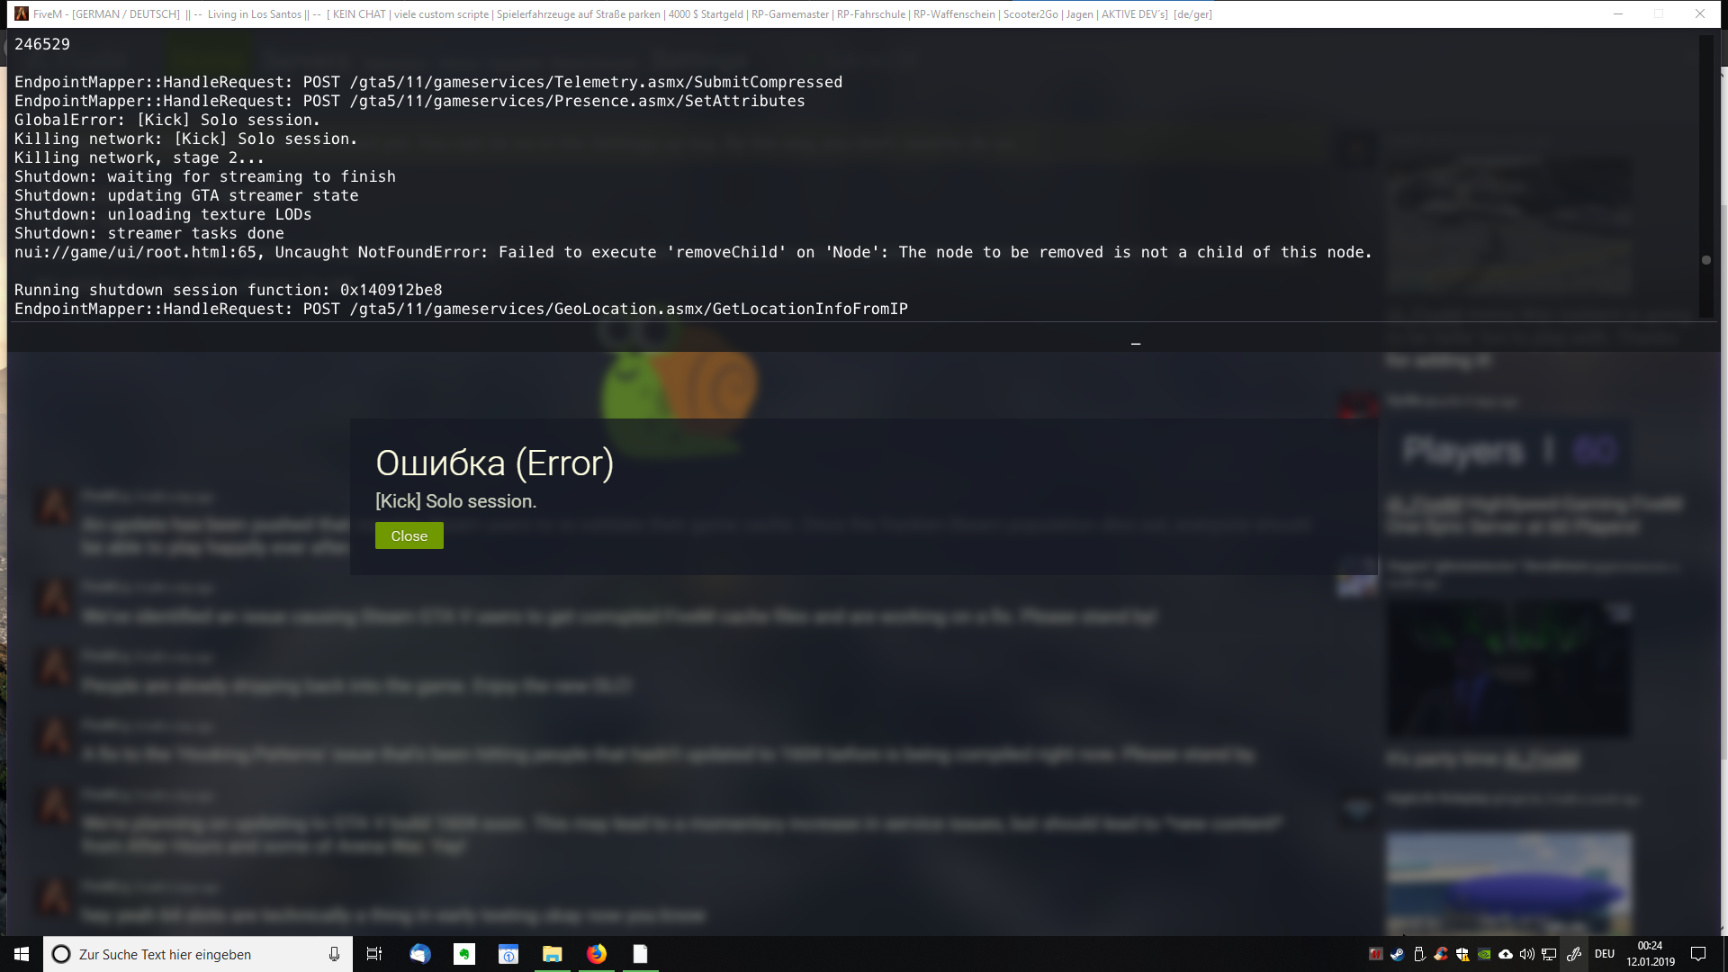Viewport: 1728px width, 972px height.
Task: Select the 'Killing network, stage 2...' log line
Action: pyautogui.click(x=139, y=158)
